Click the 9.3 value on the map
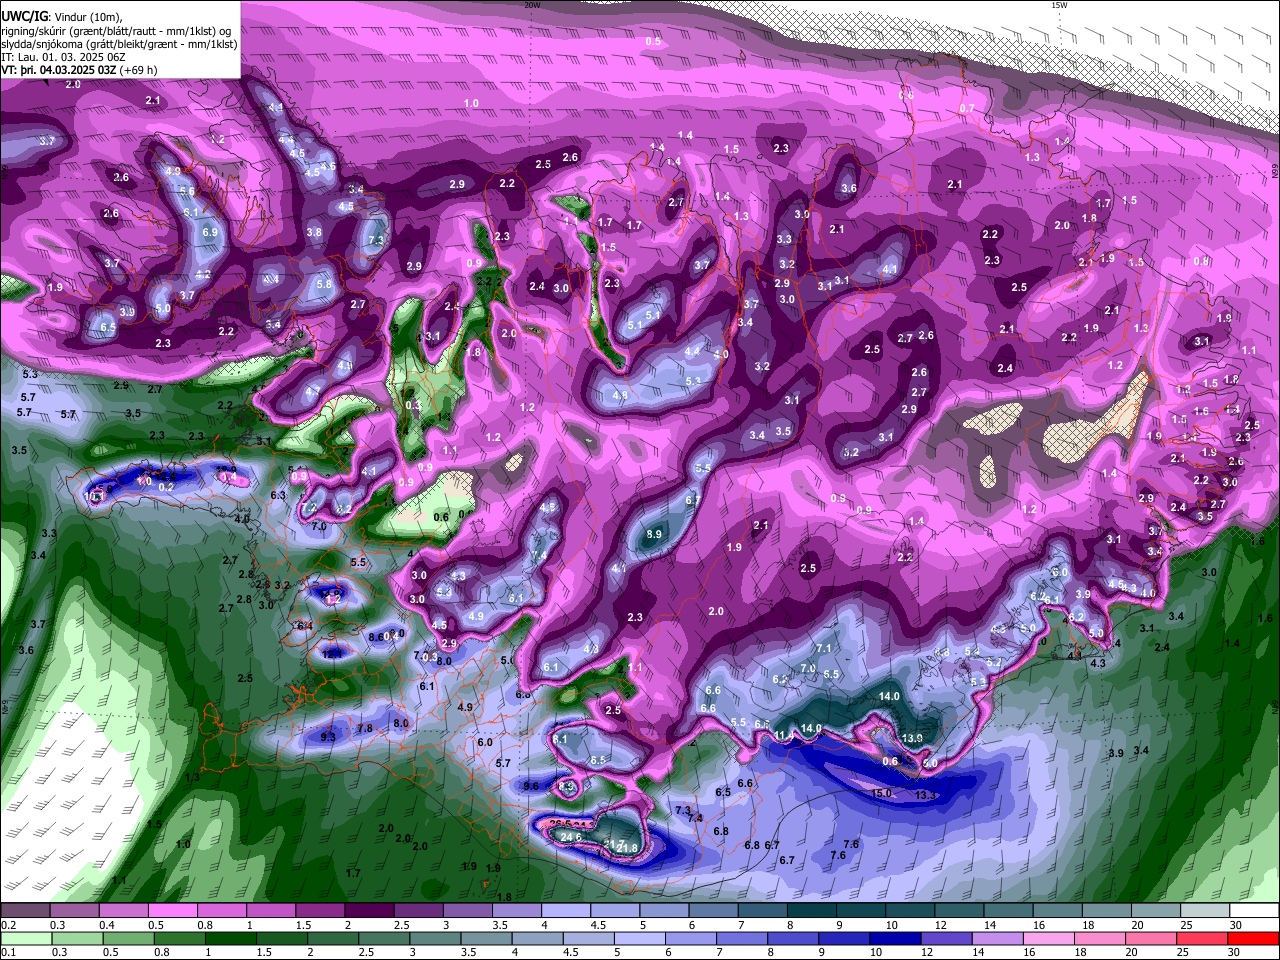 coord(327,737)
